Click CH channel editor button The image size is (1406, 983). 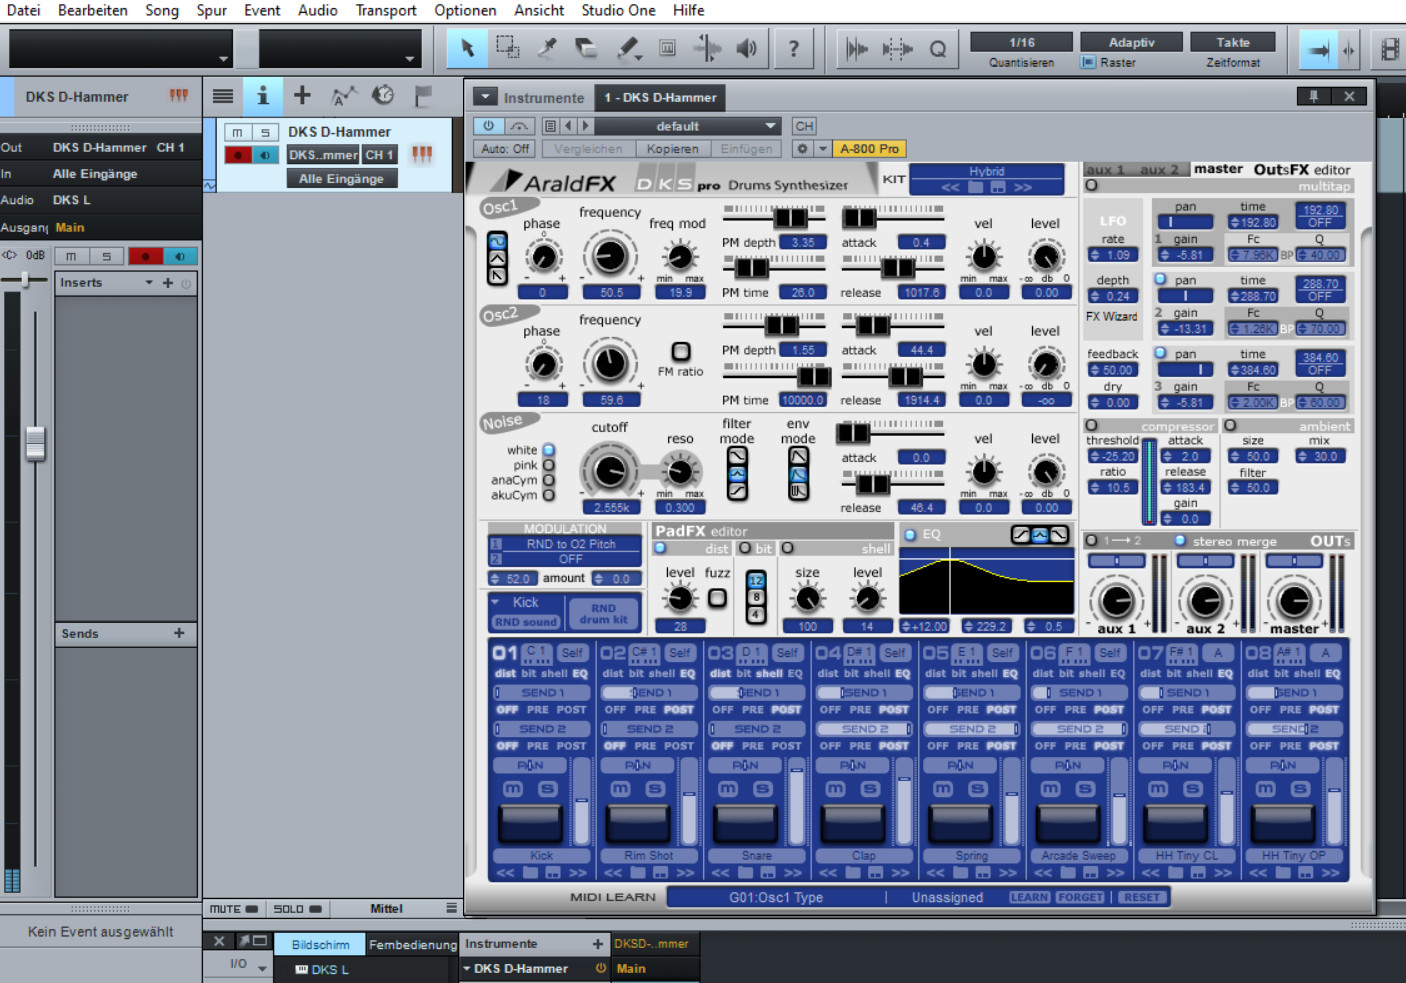(804, 126)
